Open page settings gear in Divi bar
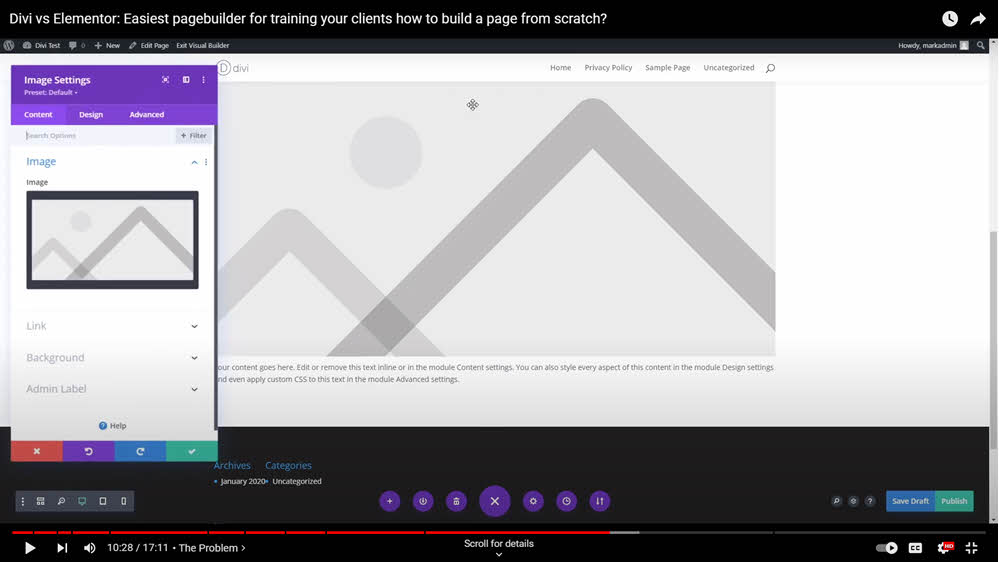999x562 pixels. pyautogui.click(x=533, y=501)
